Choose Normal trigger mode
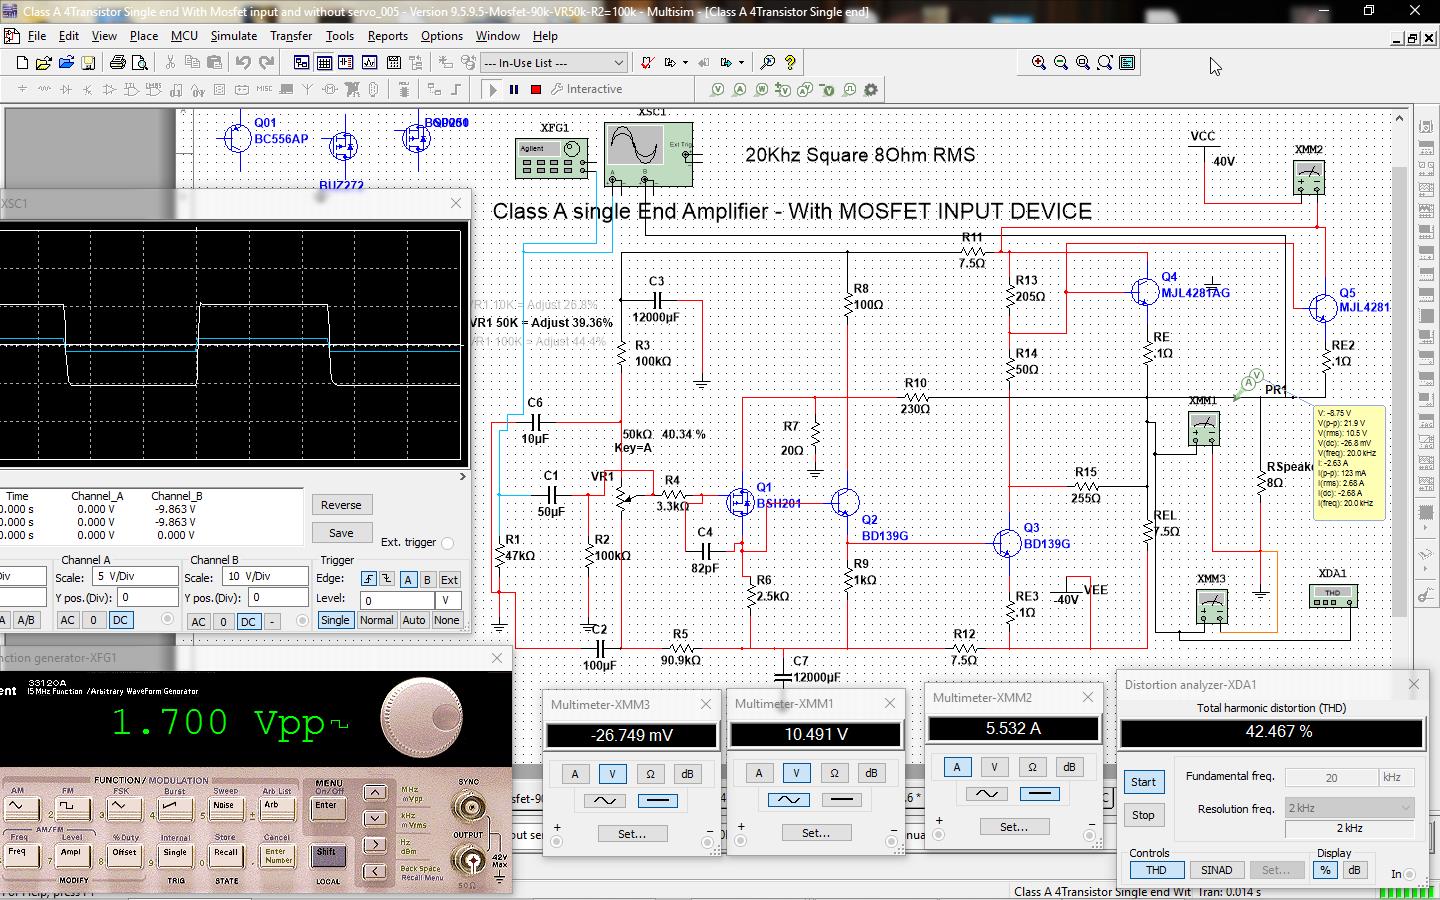1440x900 pixels. coord(376,620)
